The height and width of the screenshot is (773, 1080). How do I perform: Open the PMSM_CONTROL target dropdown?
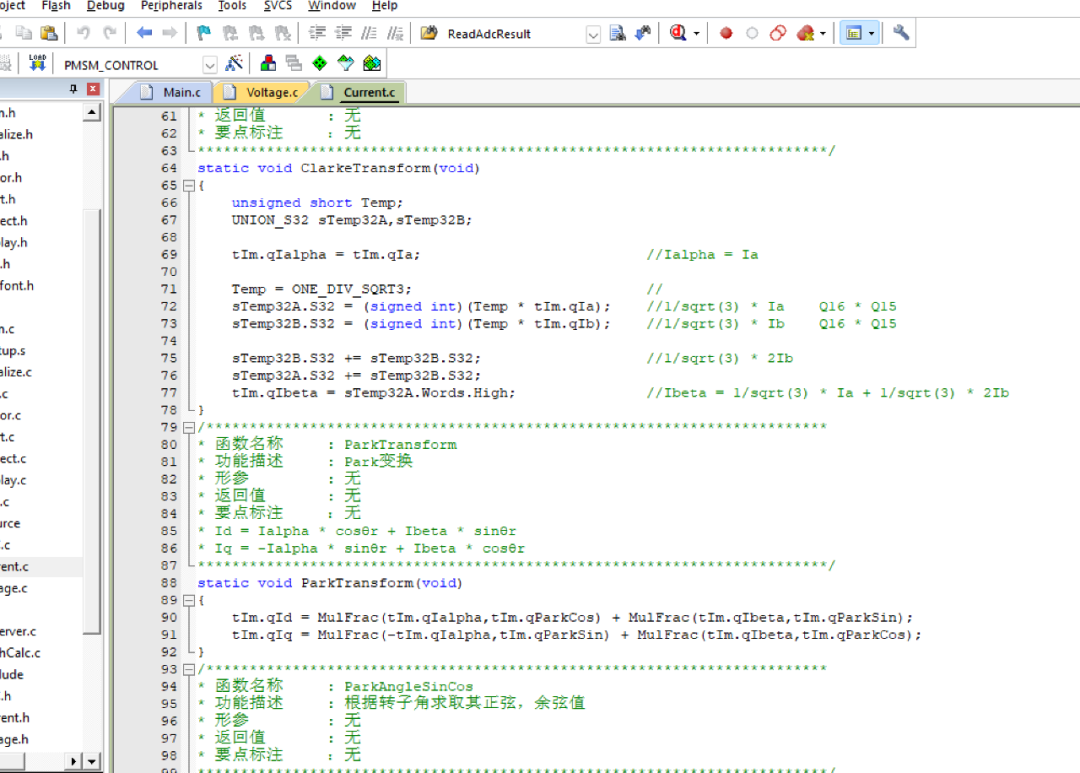209,65
